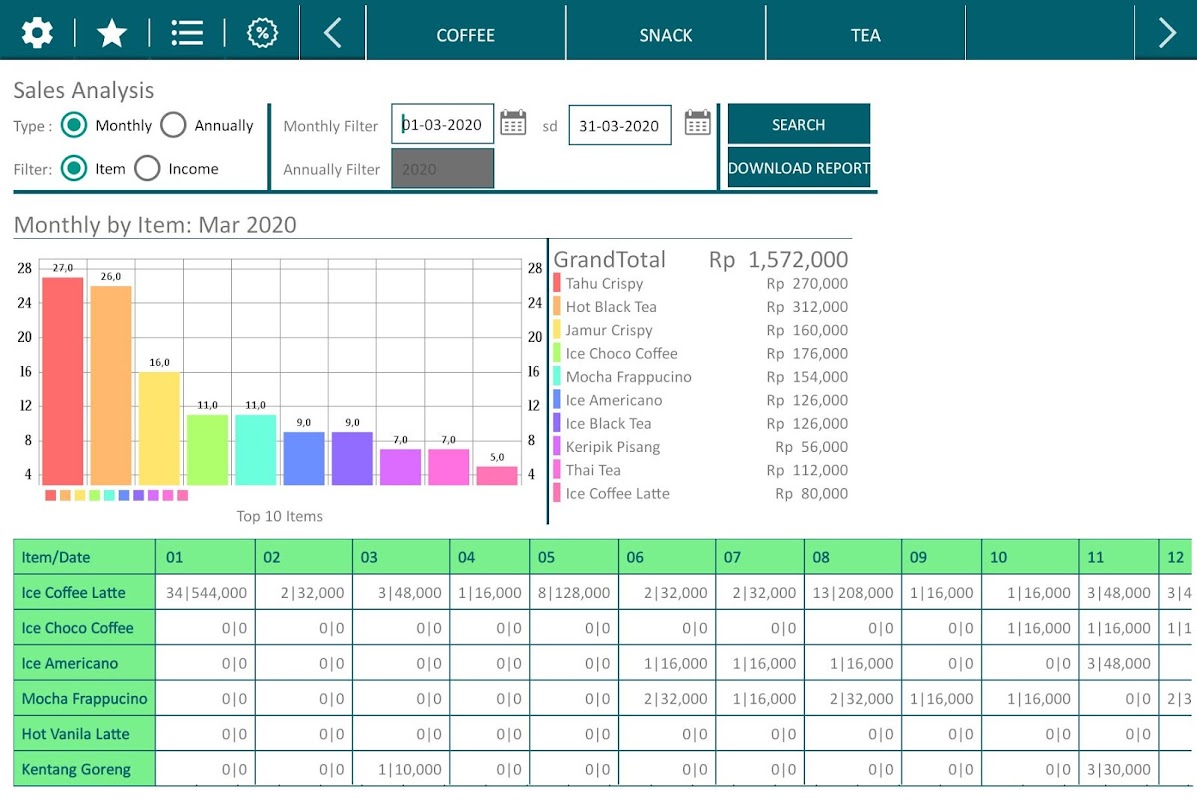
Task: Switch to the SNACK tab
Action: (666, 35)
